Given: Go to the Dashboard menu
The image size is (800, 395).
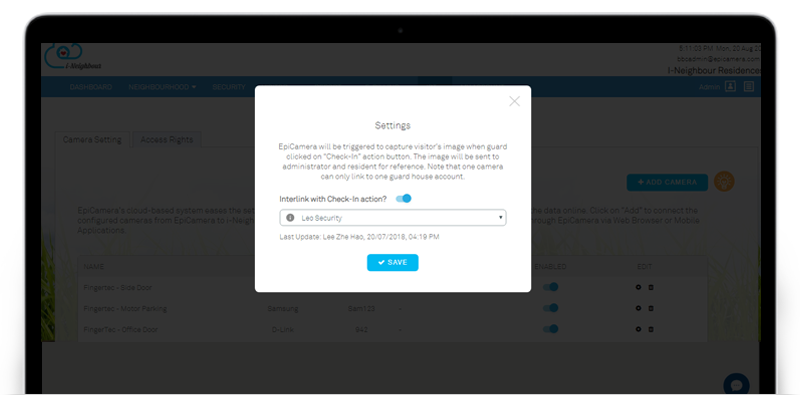Looking at the screenshot, I should (x=91, y=87).
